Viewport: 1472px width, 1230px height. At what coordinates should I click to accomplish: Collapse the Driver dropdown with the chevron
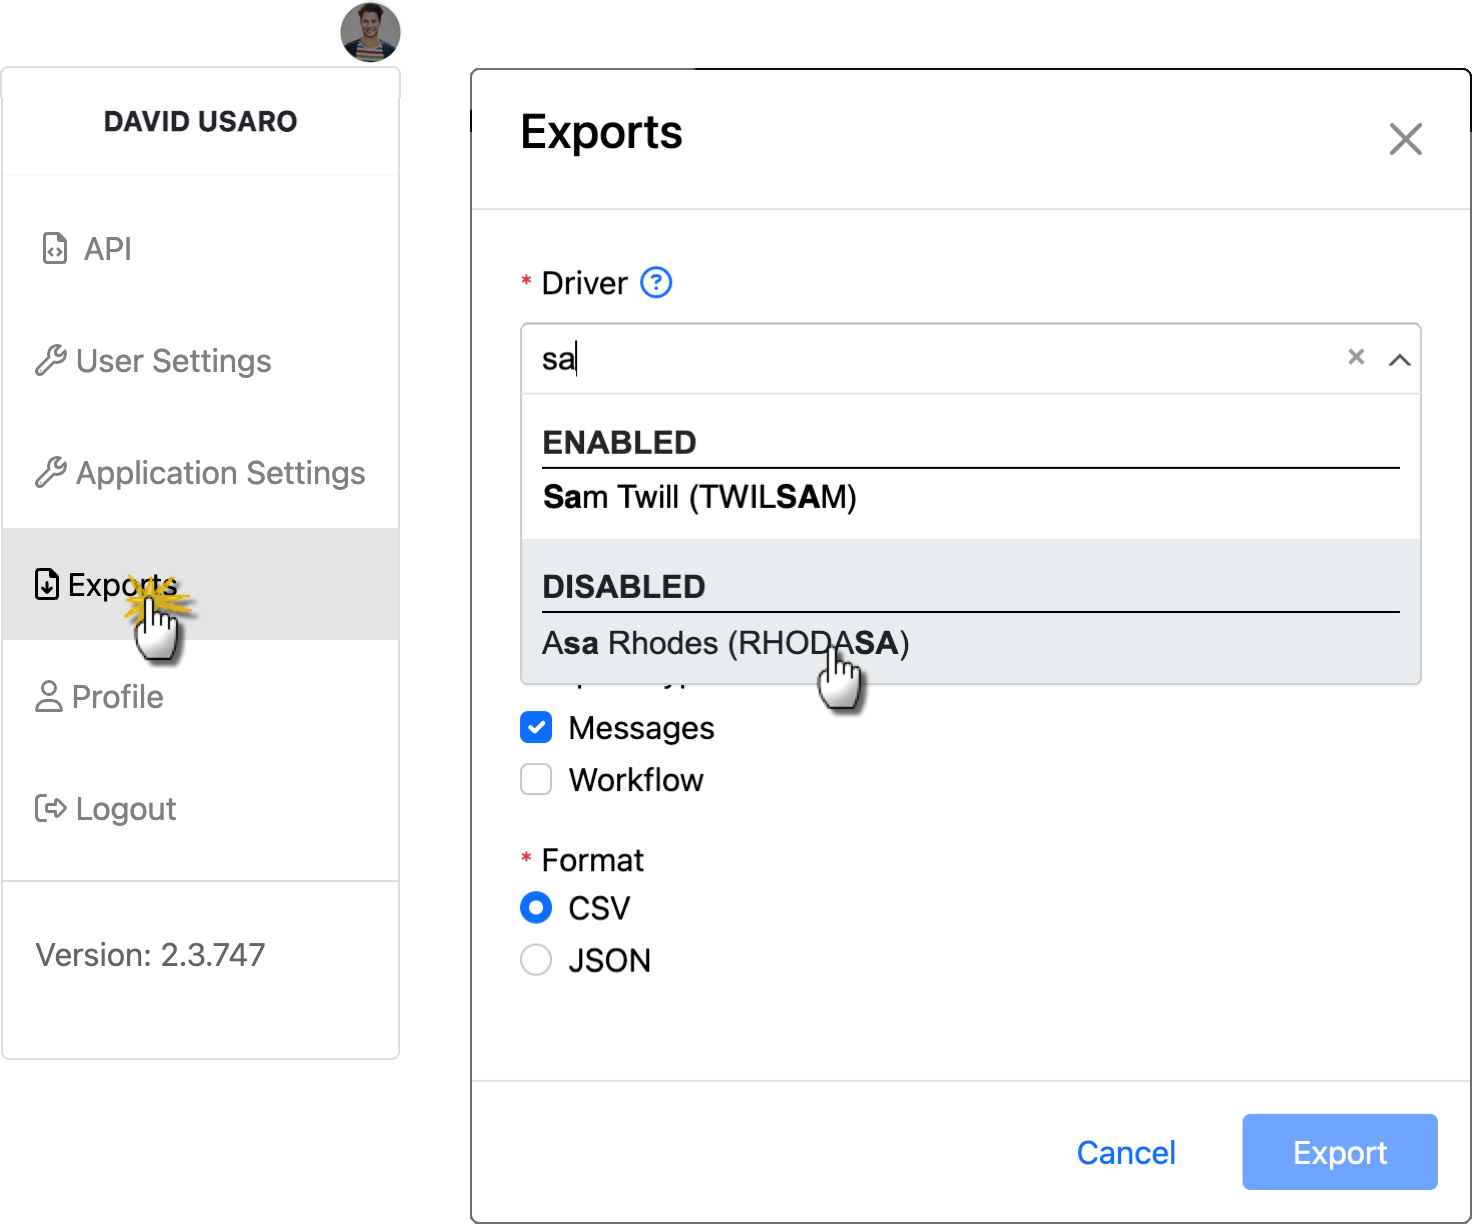tap(1400, 358)
